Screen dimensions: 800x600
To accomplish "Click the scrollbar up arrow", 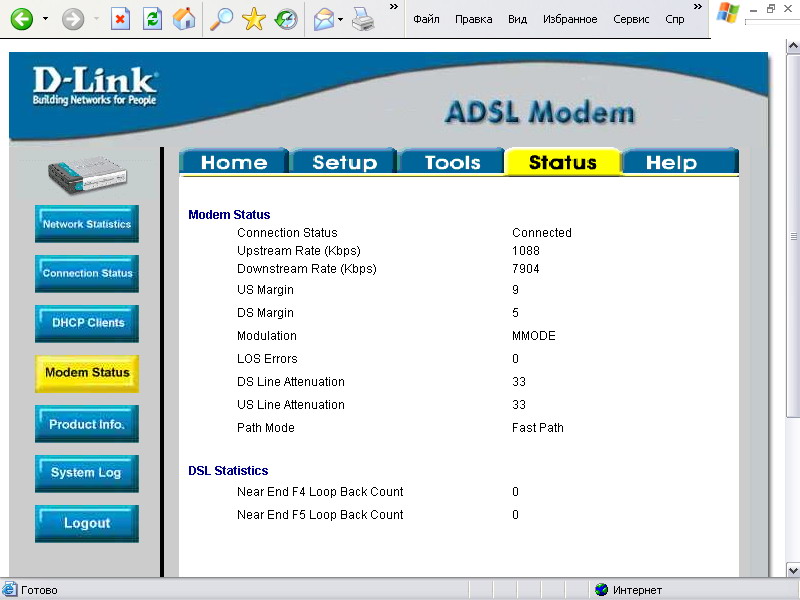I will 793,46.
